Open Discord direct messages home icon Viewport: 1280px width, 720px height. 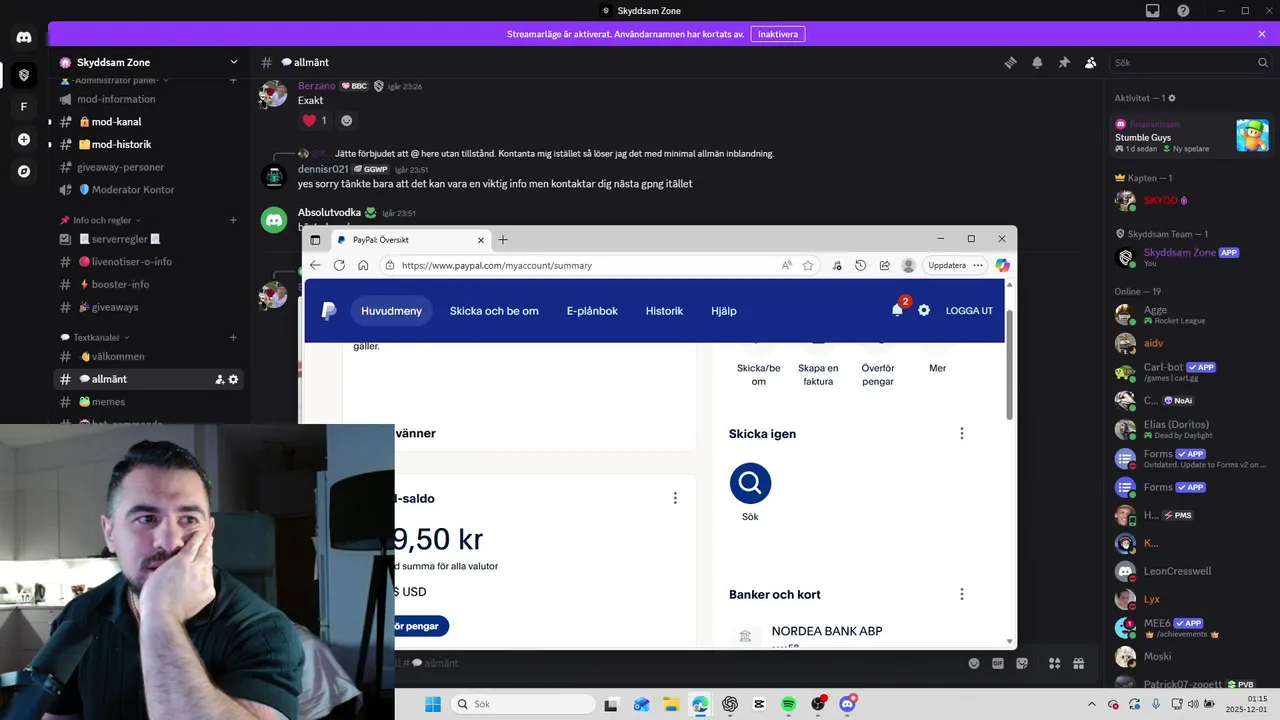click(x=24, y=38)
